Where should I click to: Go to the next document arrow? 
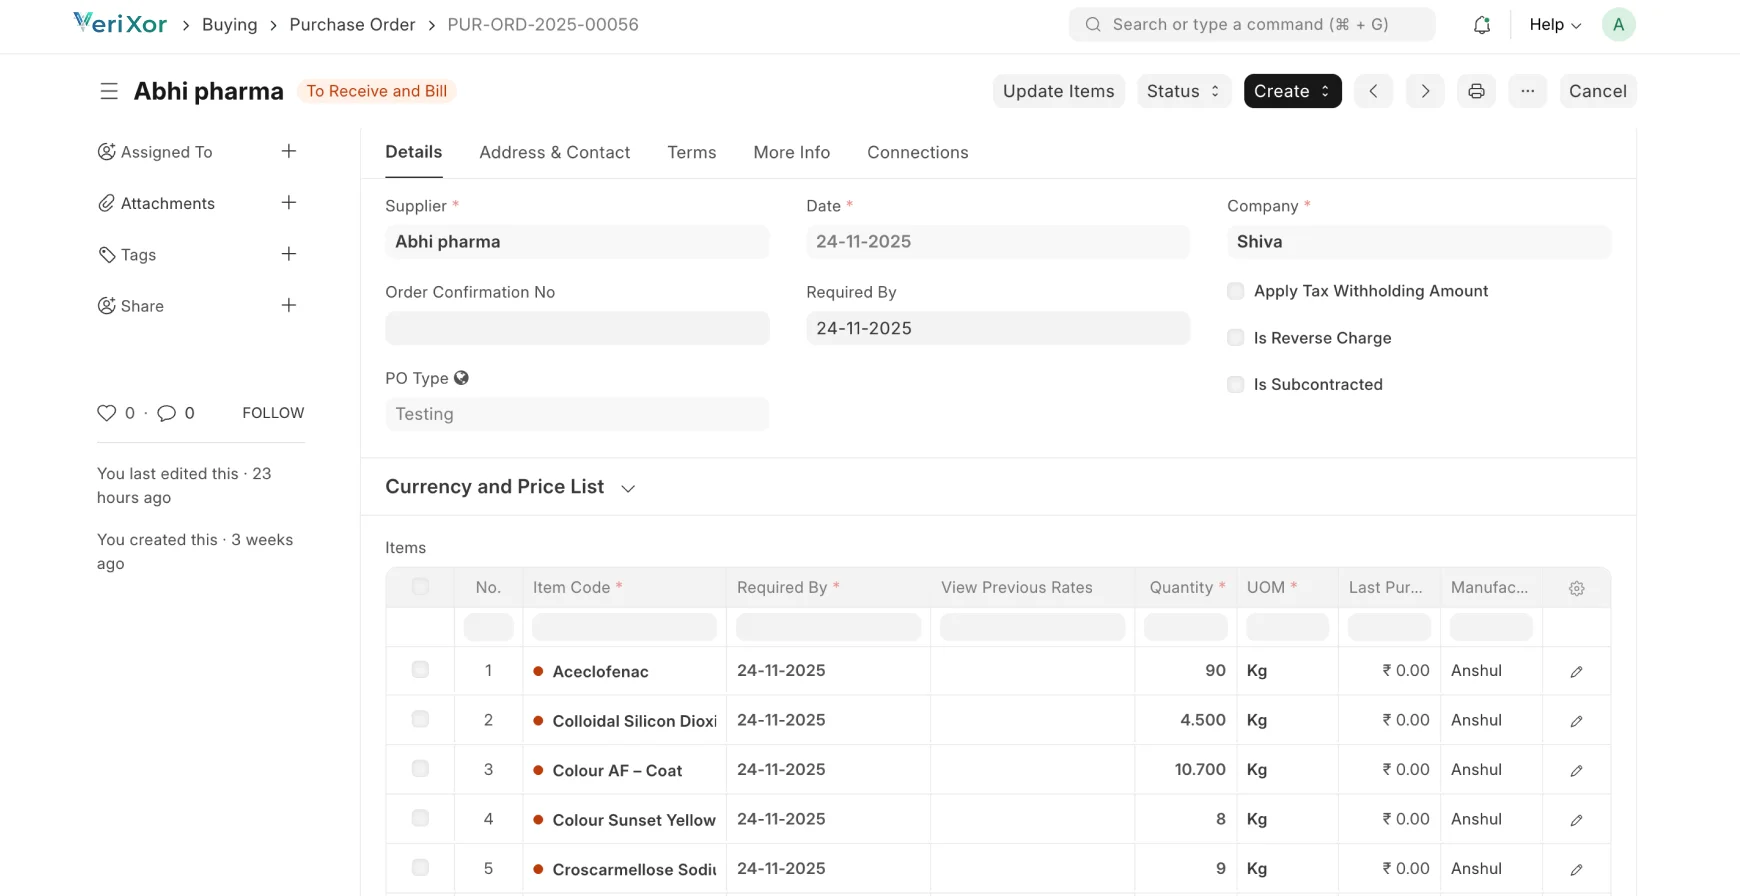pos(1425,91)
